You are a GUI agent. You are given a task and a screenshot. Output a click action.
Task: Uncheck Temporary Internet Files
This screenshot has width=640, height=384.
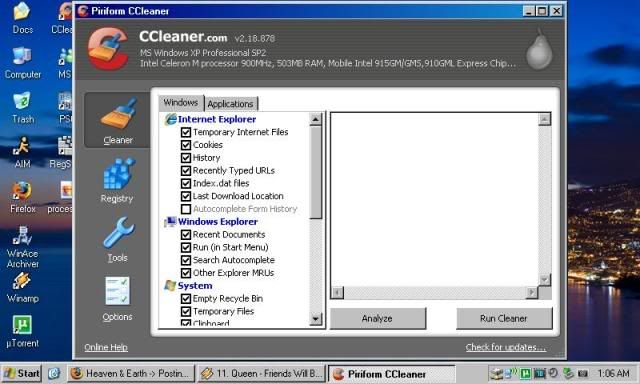point(186,132)
